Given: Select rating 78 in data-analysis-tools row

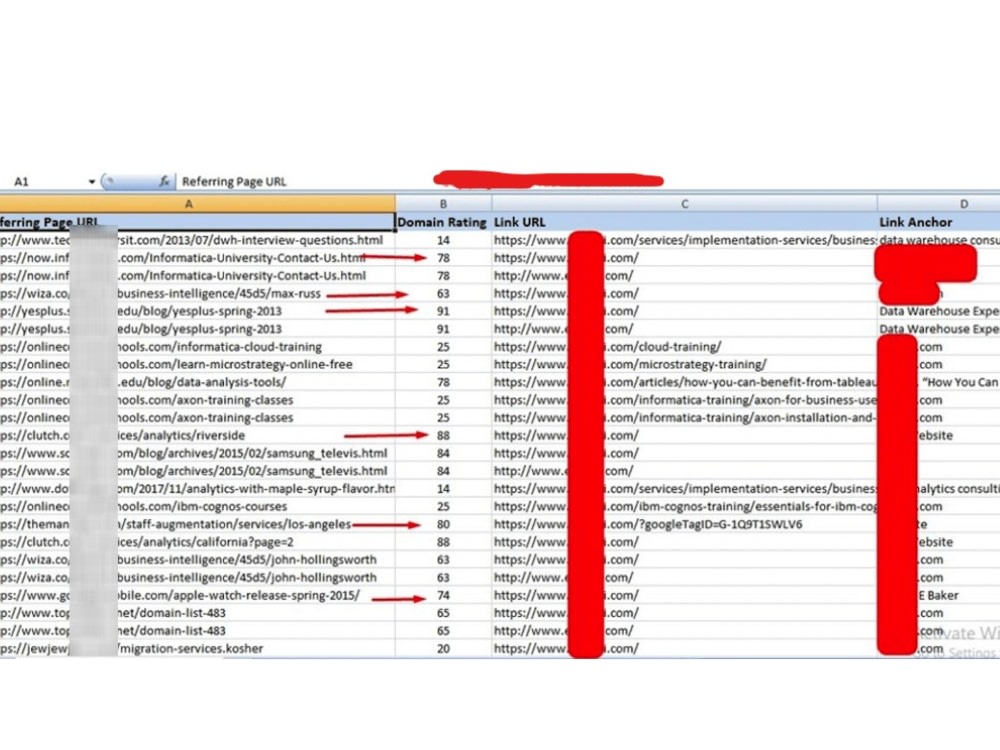Looking at the screenshot, I should [443, 382].
